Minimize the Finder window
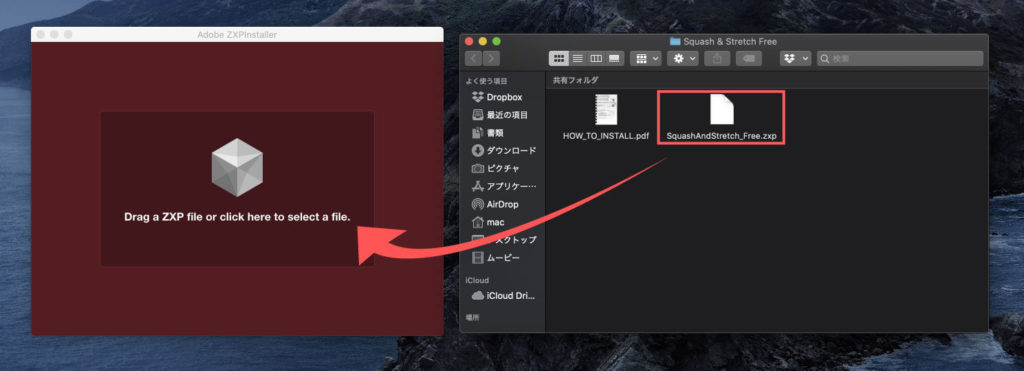The image size is (1024, 371). (483, 41)
